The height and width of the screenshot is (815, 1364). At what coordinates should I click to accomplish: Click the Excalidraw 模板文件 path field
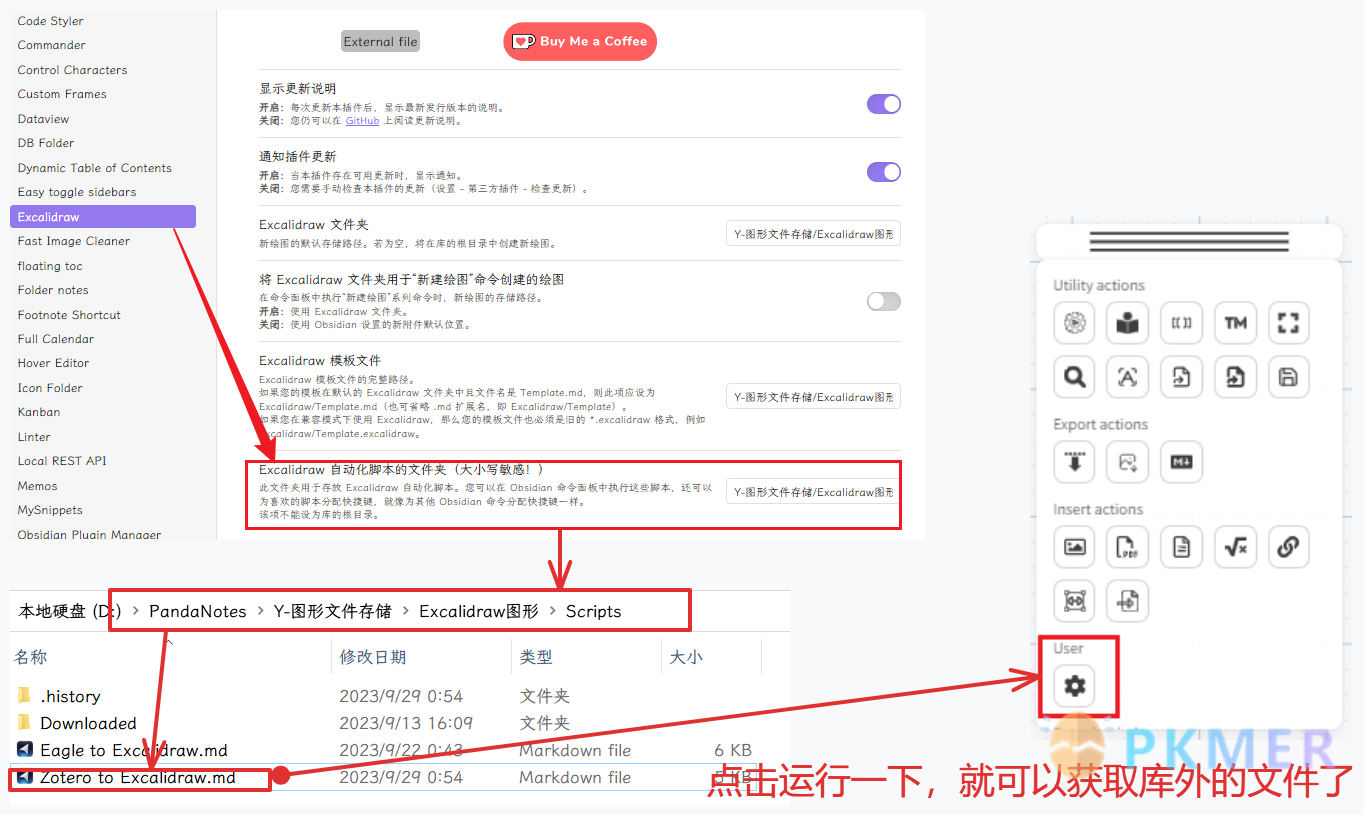[813, 397]
